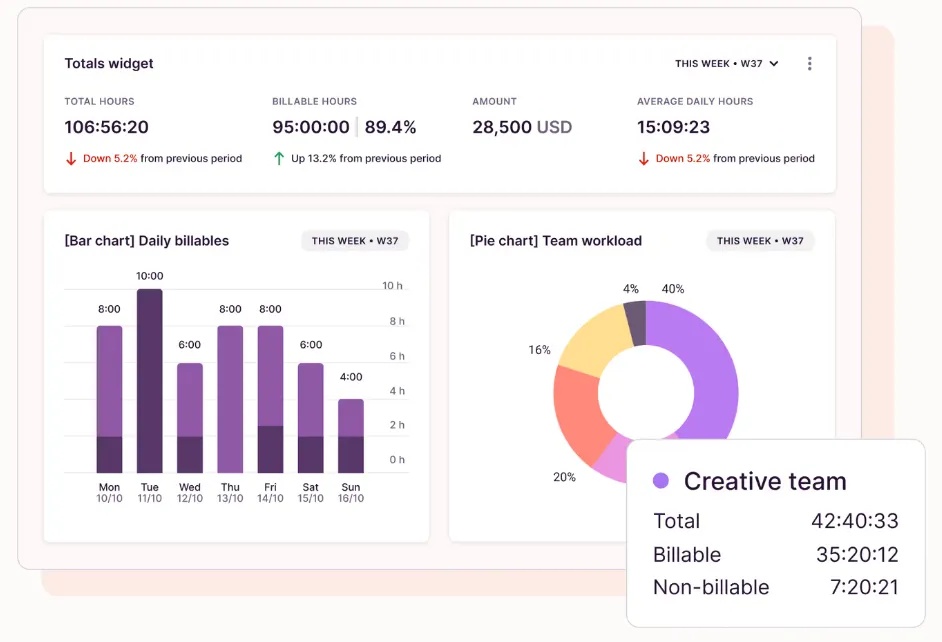Screen dimensions: 942x642
Task: Click the red down arrow under Total Hours
Action: pyautogui.click(x=71, y=158)
